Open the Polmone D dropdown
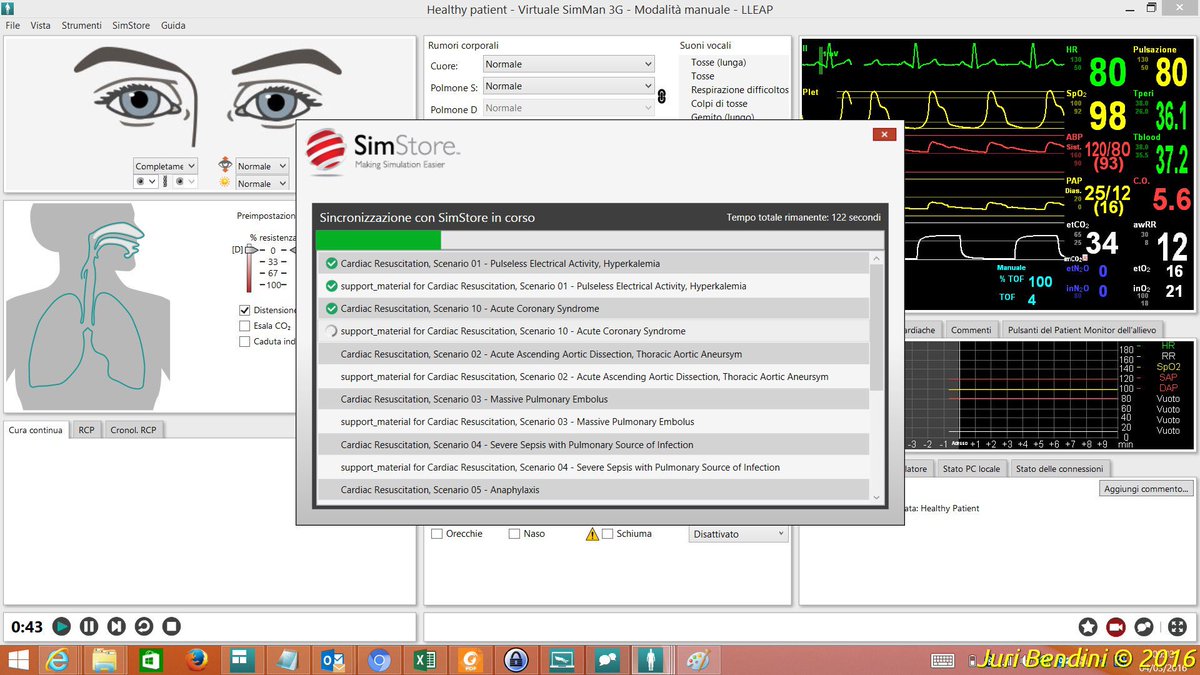This screenshot has width=1200, height=675. point(568,108)
